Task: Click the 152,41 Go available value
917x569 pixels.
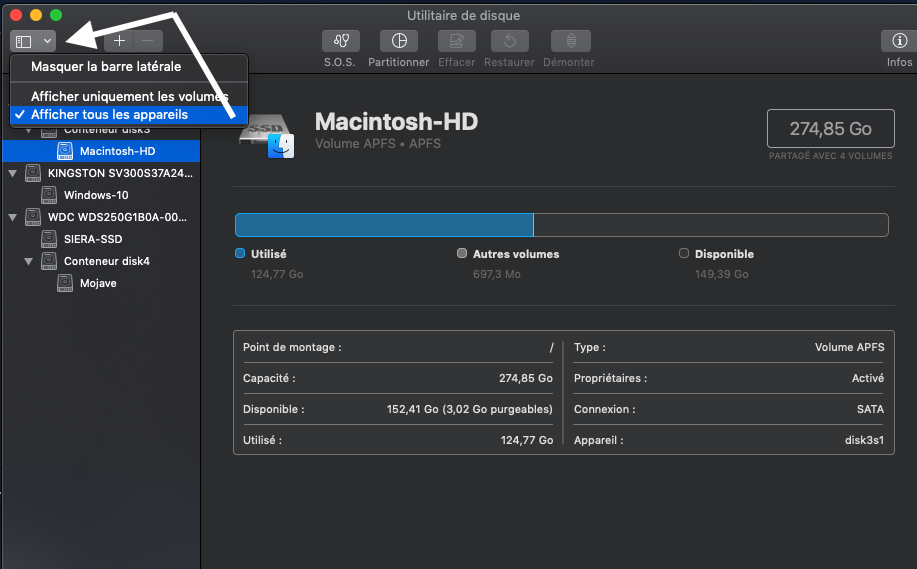Action: coord(470,409)
